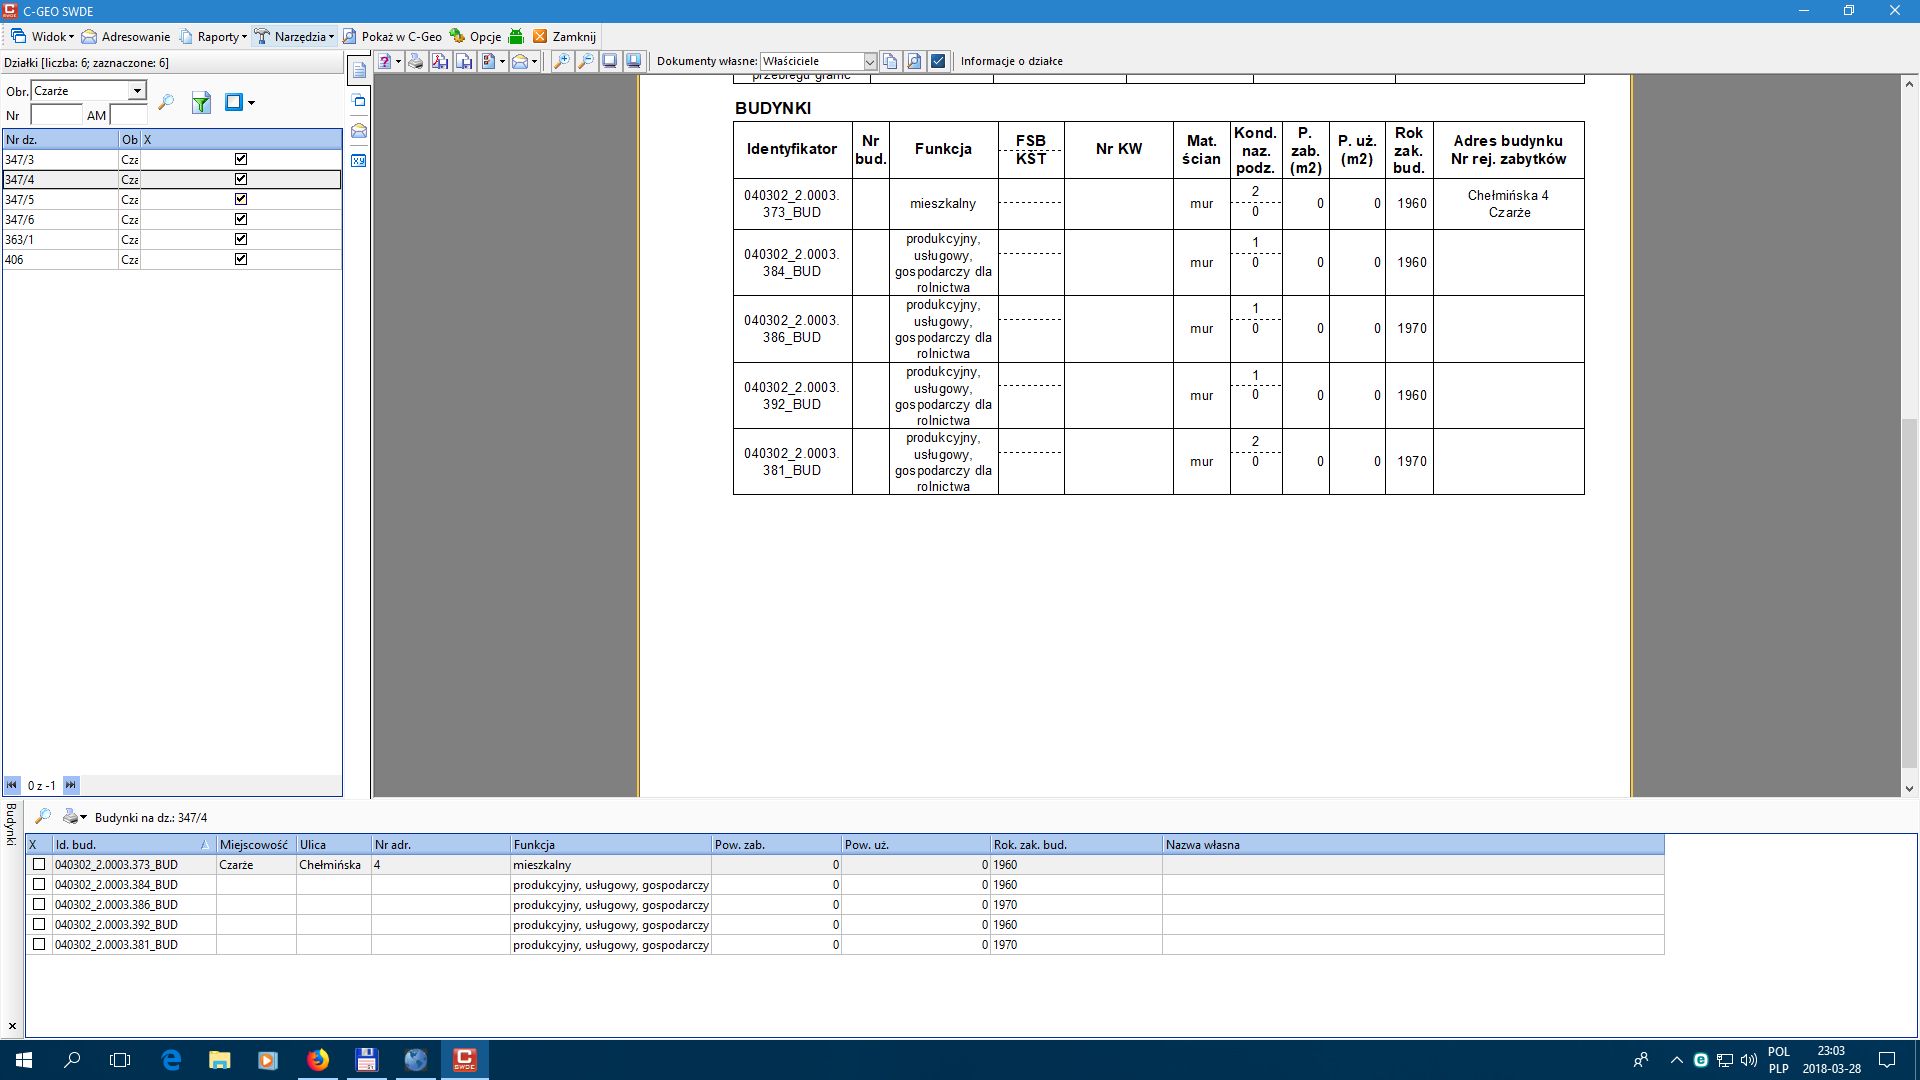Sort by Id. bud. column header
The image size is (1920, 1080).
point(134,845)
